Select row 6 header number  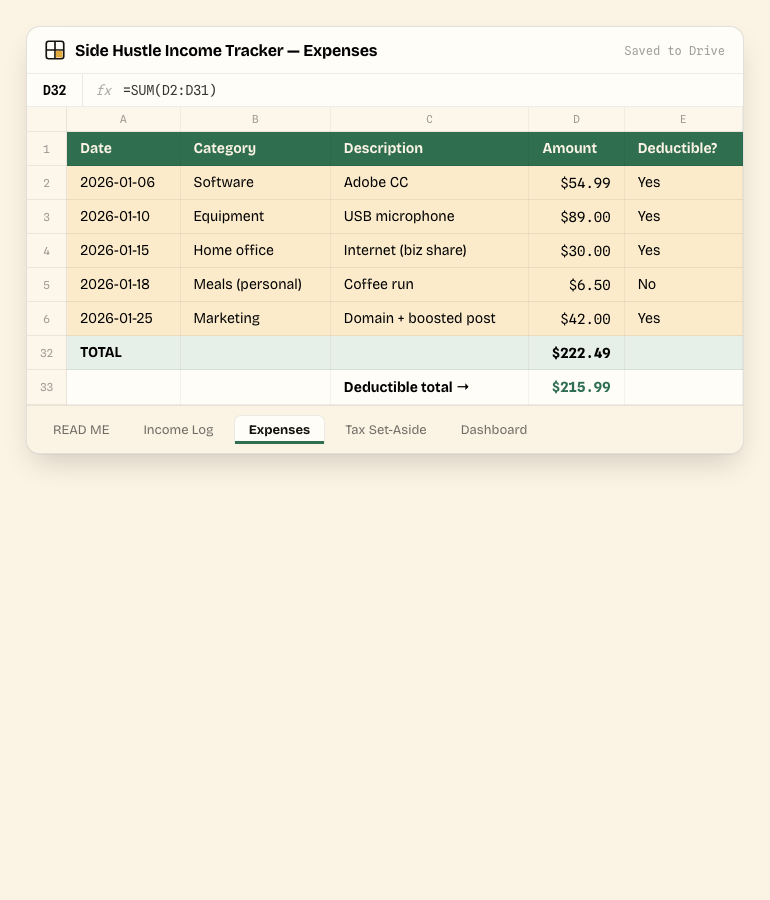pyautogui.click(x=46, y=319)
